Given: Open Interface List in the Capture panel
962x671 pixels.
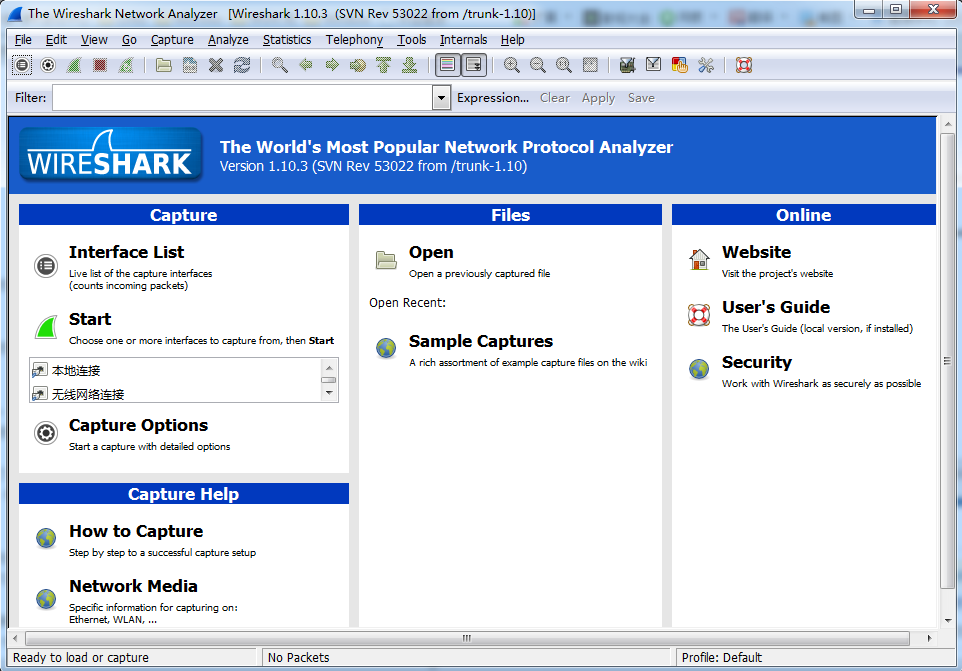Looking at the screenshot, I should coord(126,252).
